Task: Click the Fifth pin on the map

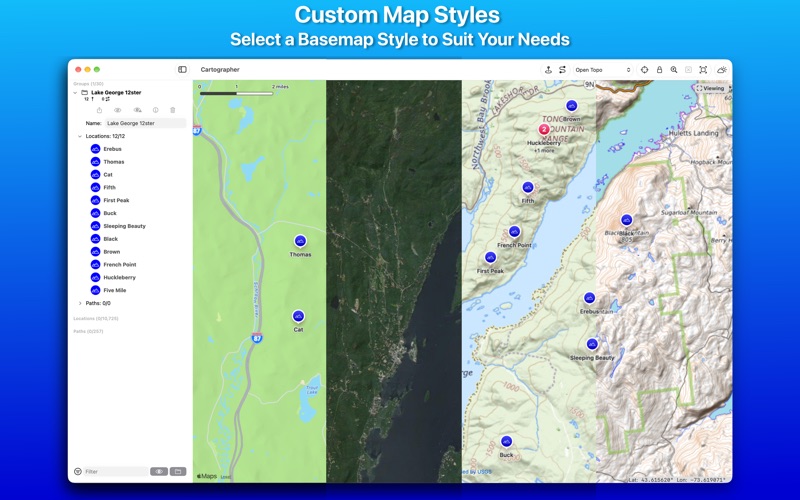Action: click(528, 188)
